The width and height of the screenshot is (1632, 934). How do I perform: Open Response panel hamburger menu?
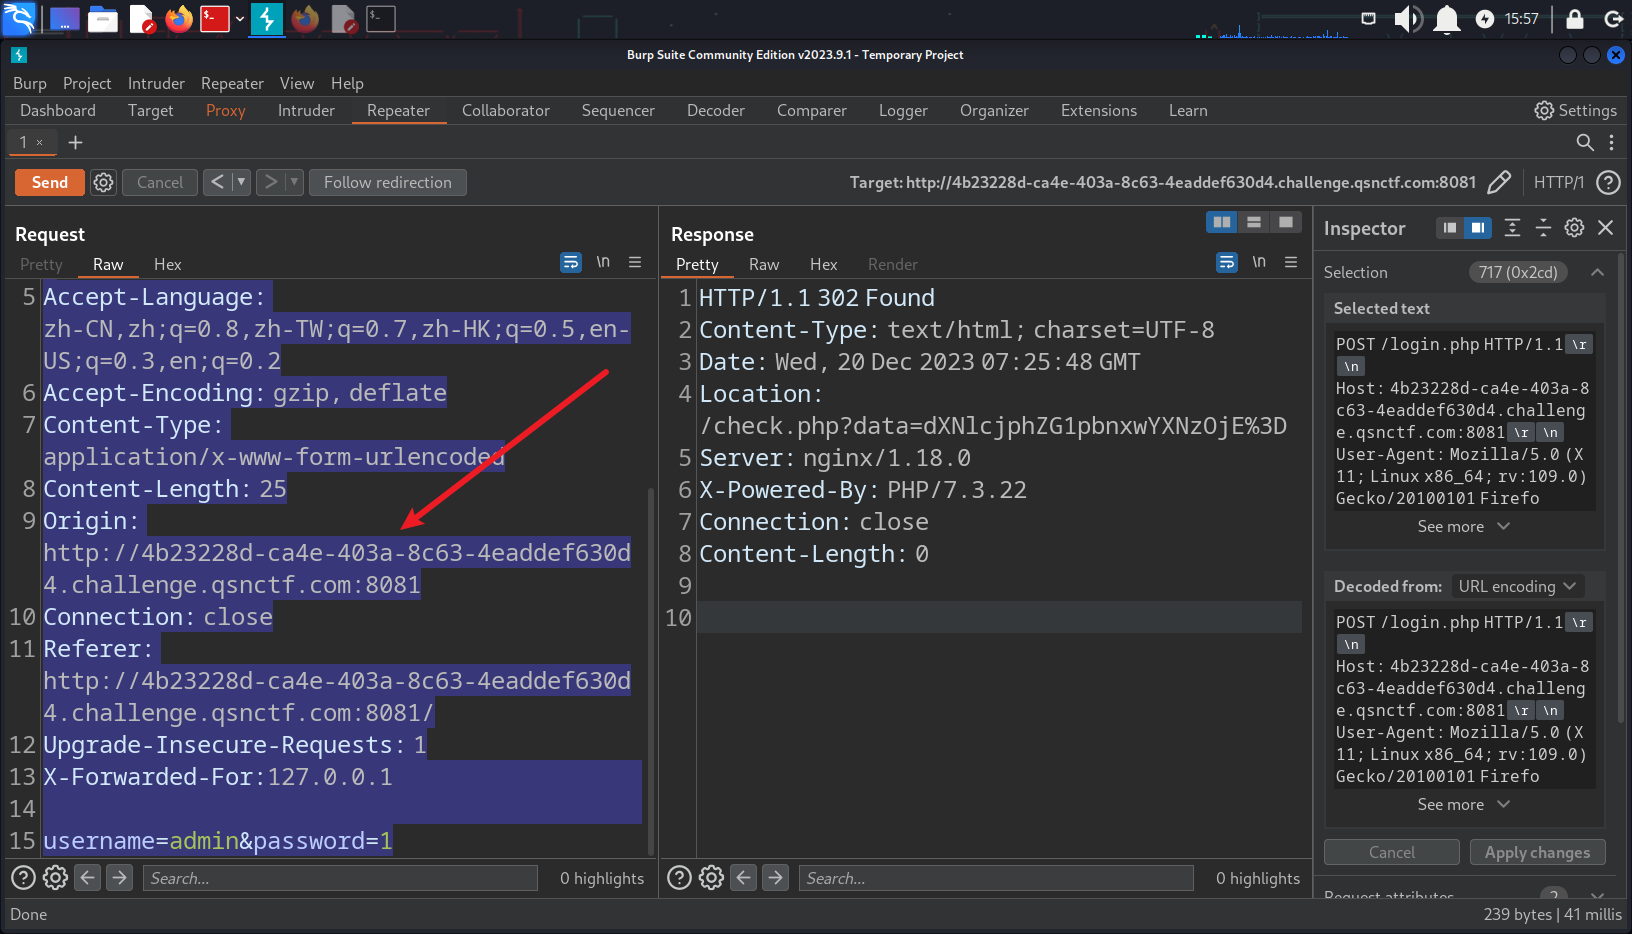tap(1291, 262)
